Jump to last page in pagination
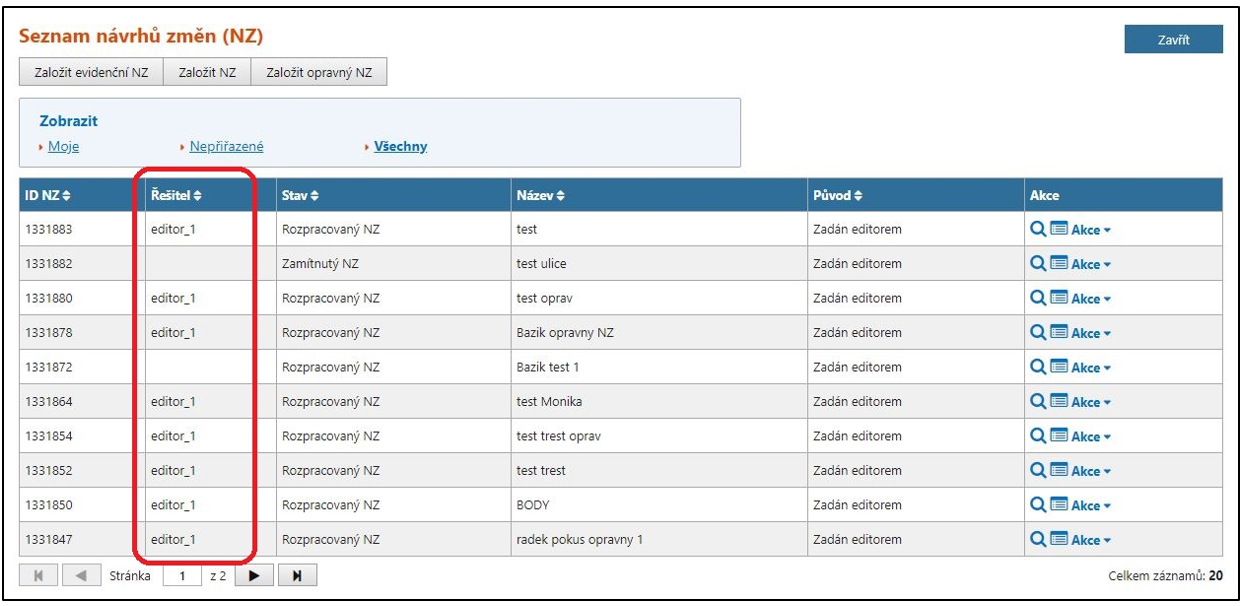Viewport: 1247px width, 606px height. [297, 576]
